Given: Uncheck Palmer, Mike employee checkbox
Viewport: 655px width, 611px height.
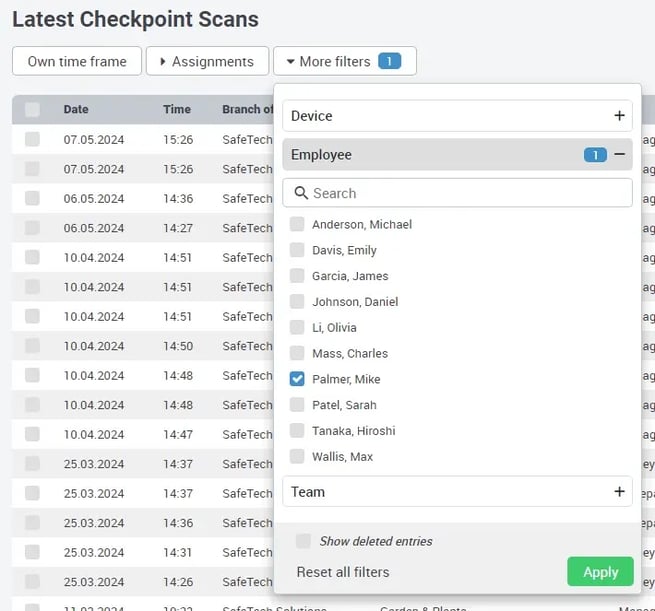Looking at the screenshot, I should 297,379.
